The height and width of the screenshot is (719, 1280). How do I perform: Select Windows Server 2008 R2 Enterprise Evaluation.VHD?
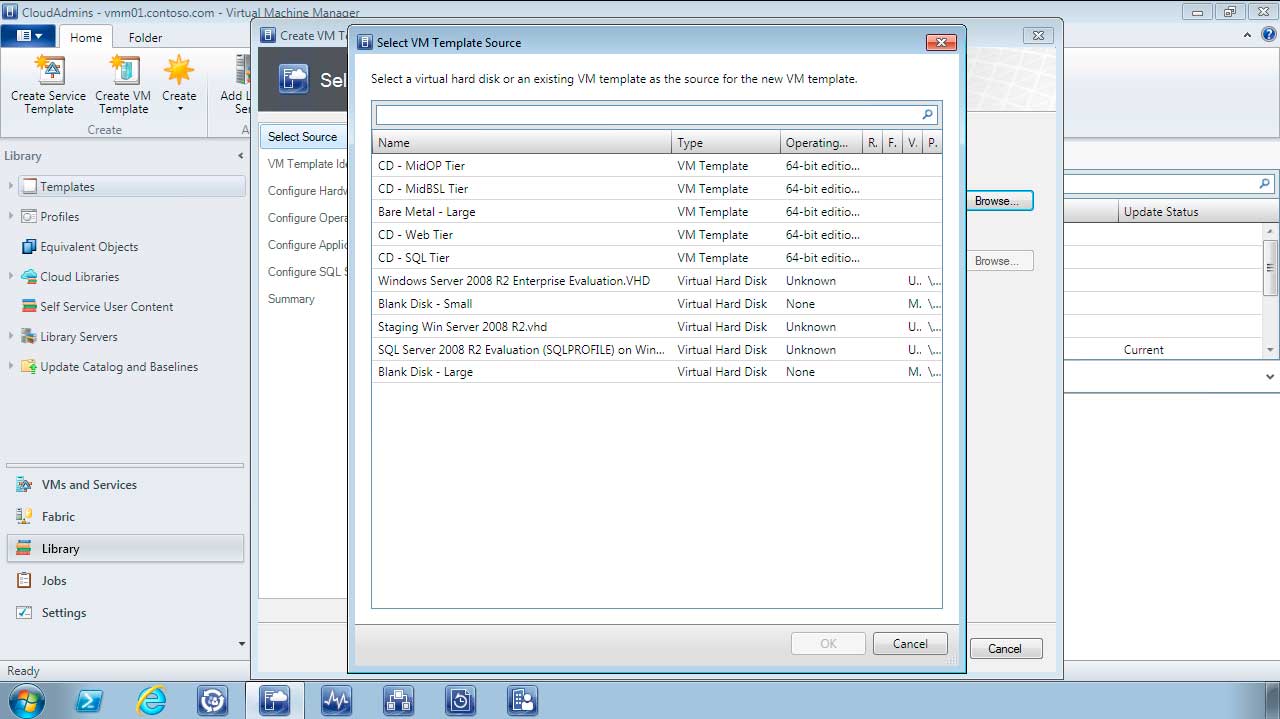point(657,281)
